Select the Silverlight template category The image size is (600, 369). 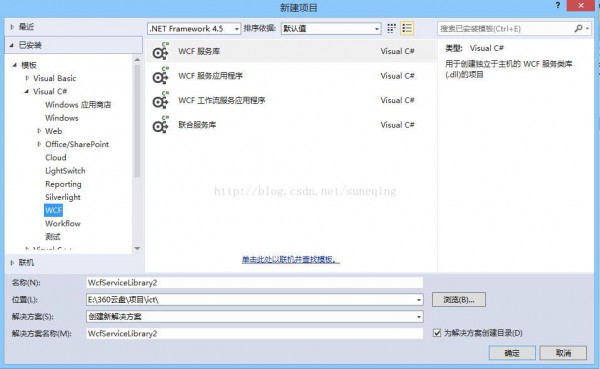click(63, 197)
